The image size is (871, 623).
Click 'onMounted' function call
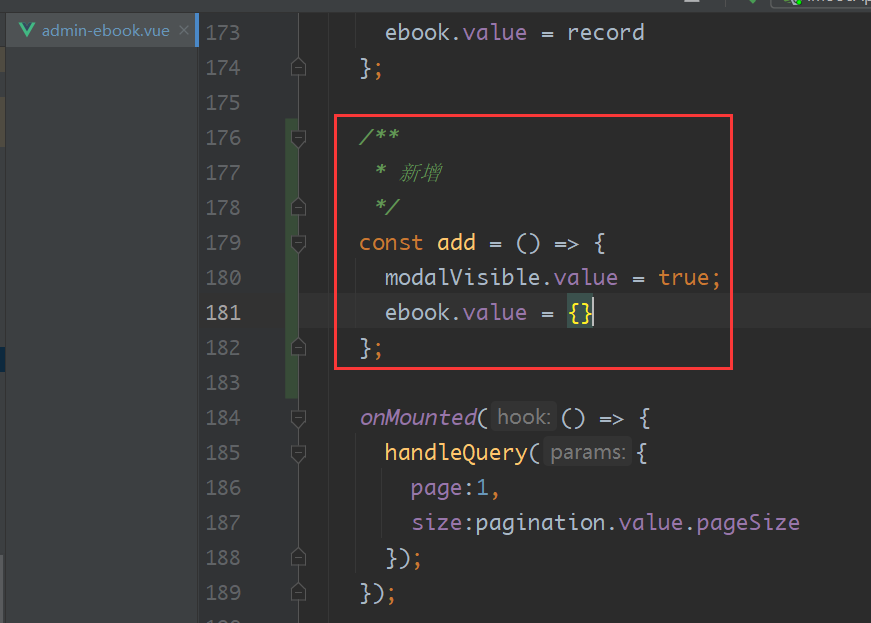coord(418,418)
